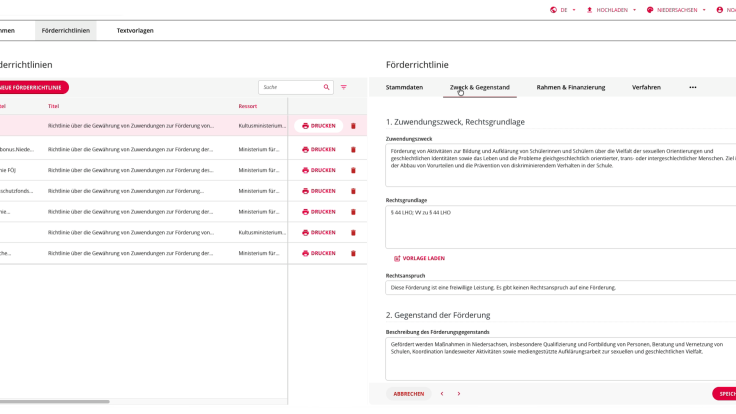This screenshot has height=414, width=736.
Task: Click the SPEICHERN save button
Action: click(725, 394)
